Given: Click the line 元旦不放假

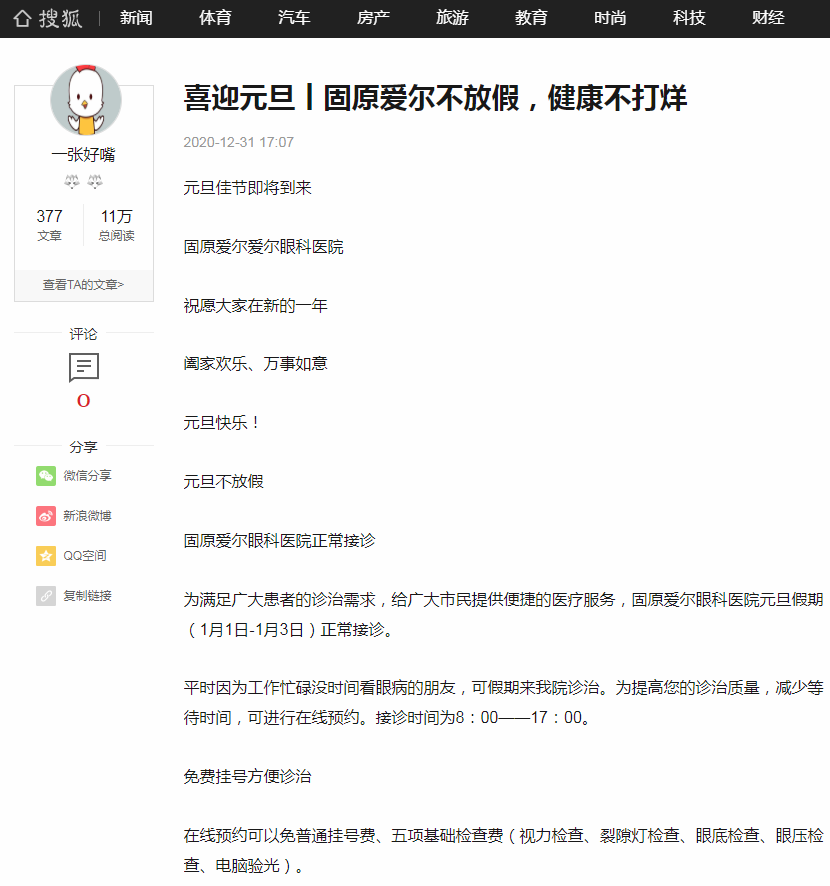Looking at the screenshot, I should [x=223, y=481].
